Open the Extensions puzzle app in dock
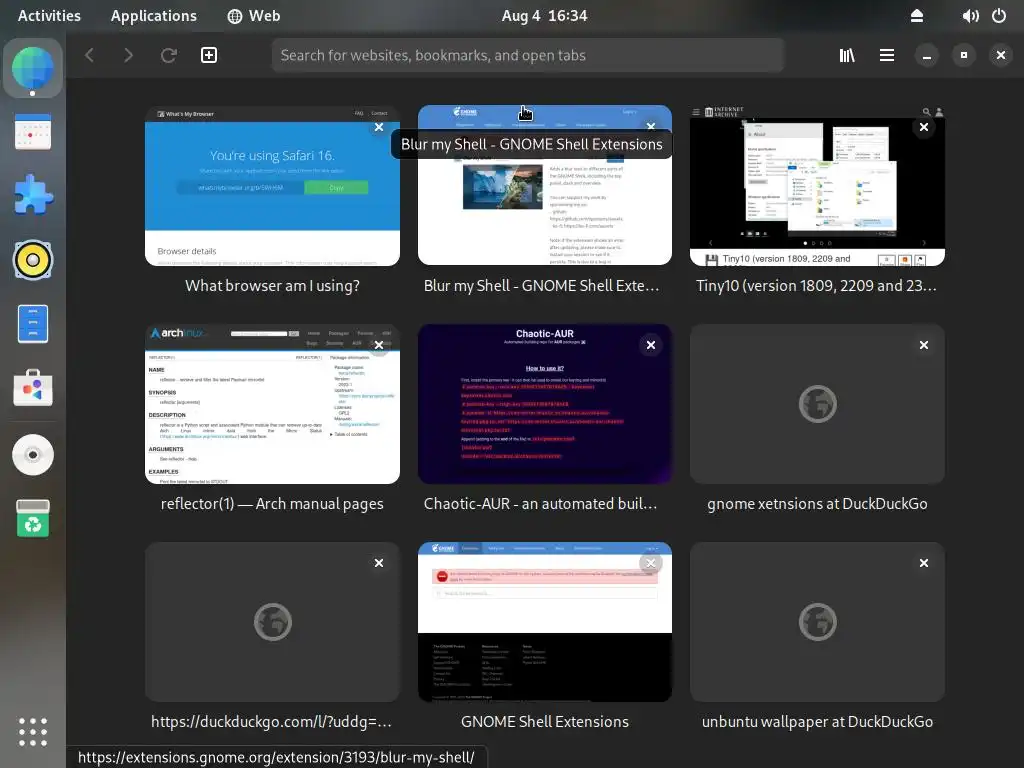 click(33, 195)
